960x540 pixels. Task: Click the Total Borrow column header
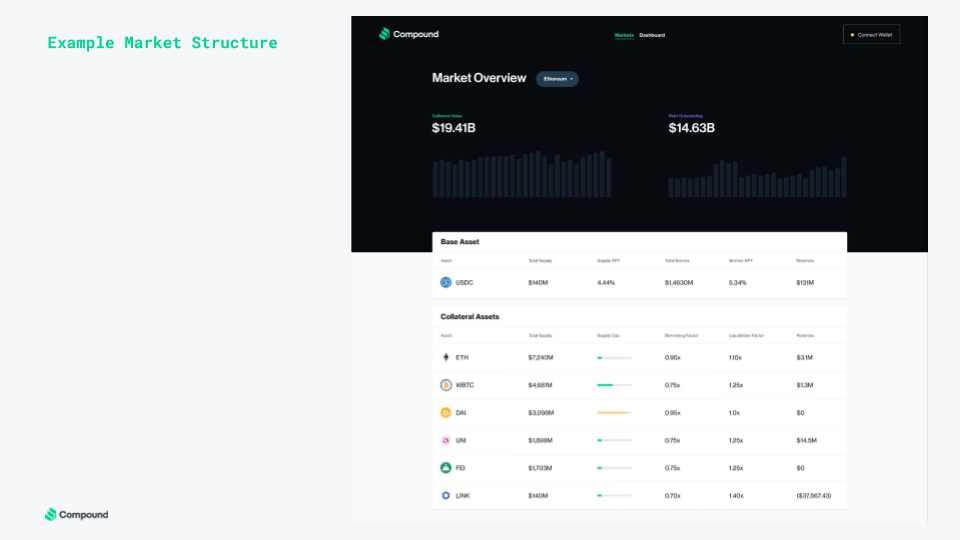pyautogui.click(x=677, y=261)
